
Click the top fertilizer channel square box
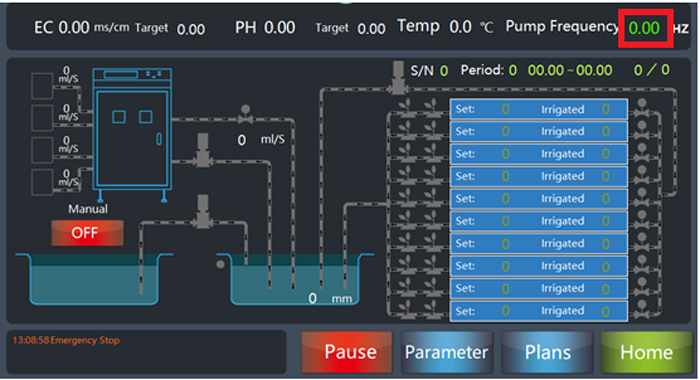tap(42, 86)
